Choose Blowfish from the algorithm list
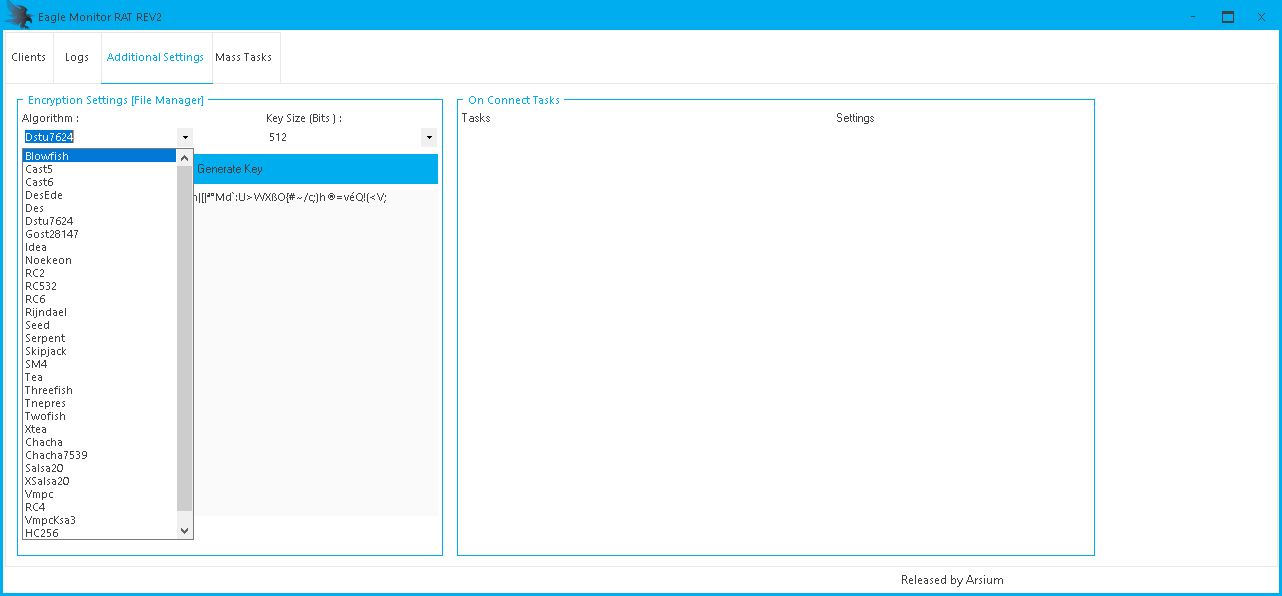This screenshot has width=1282, height=596. 47,156
